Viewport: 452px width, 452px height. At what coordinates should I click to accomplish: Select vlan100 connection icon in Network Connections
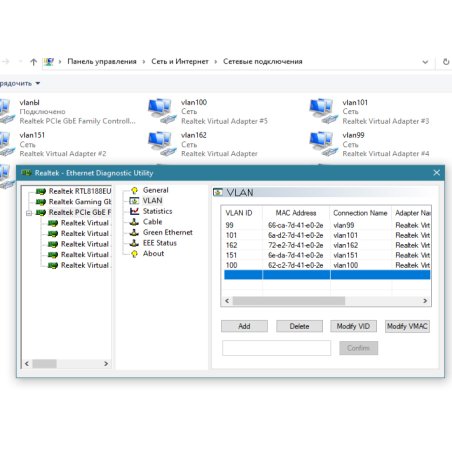[x=162, y=111]
